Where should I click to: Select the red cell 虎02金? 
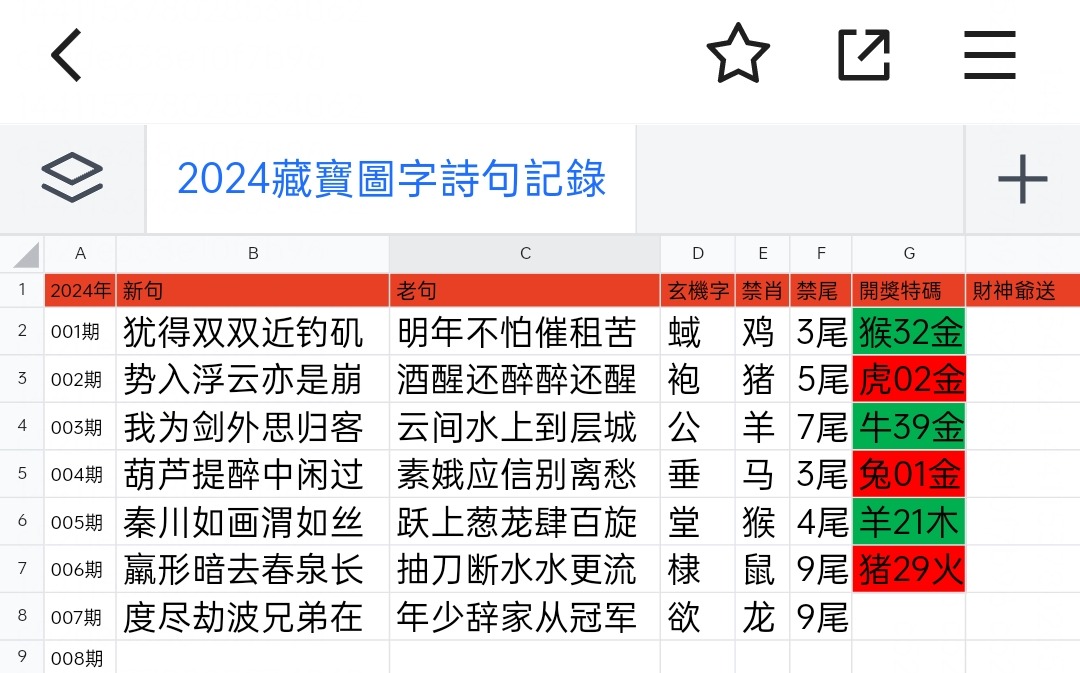(908, 380)
